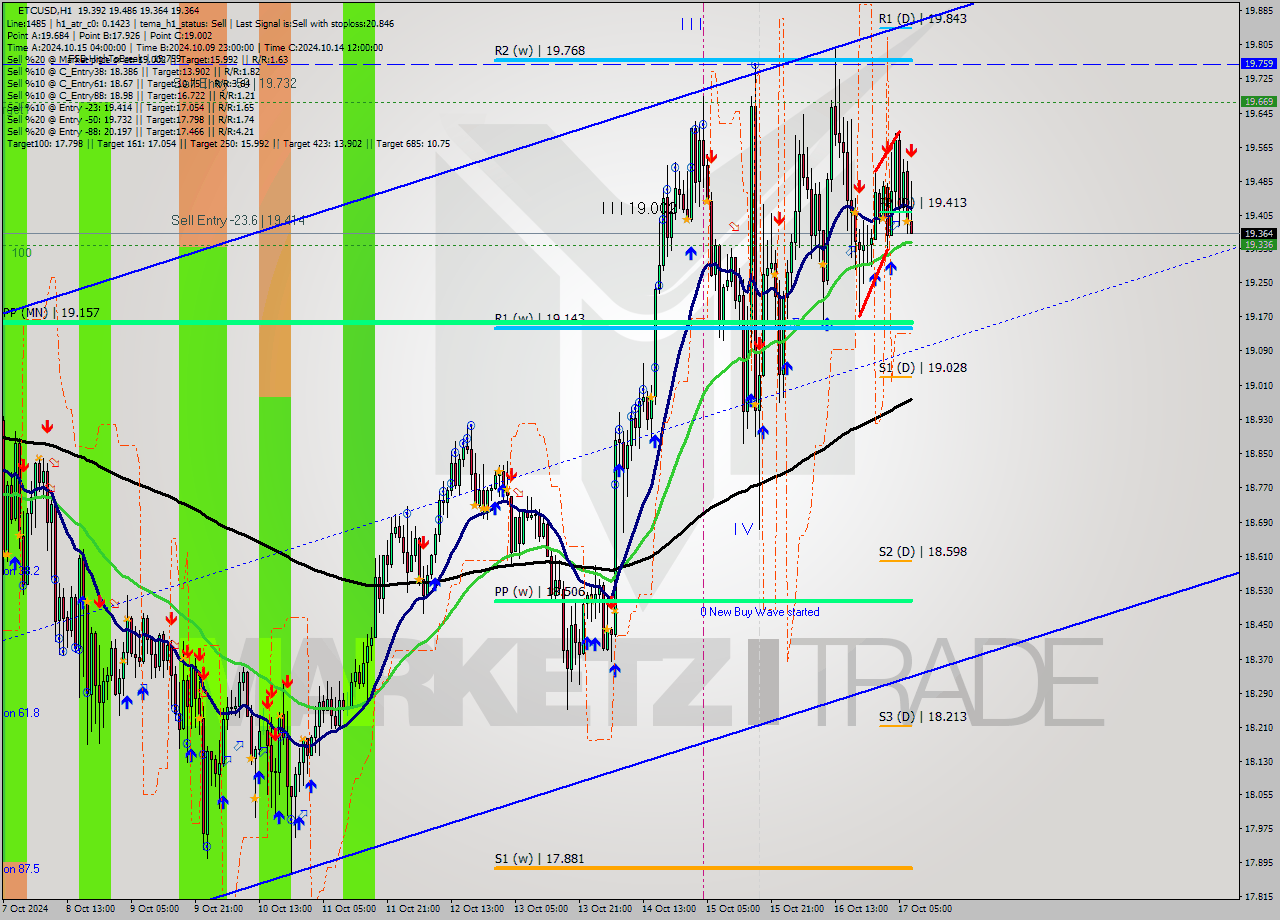This screenshot has width=1280, height=920.
Task: Click the 'on 61.8' Fibonacci label
Action: [x=21, y=713]
